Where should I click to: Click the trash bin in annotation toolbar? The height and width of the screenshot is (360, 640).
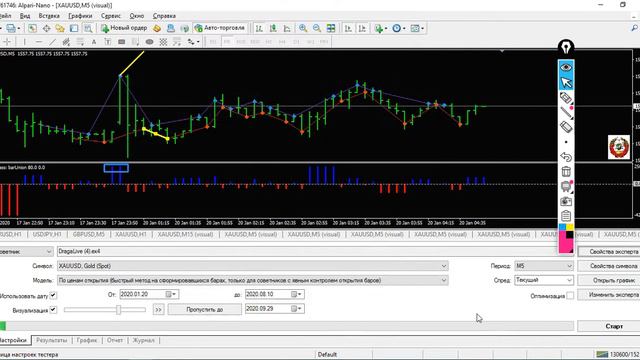(x=566, y=171)
